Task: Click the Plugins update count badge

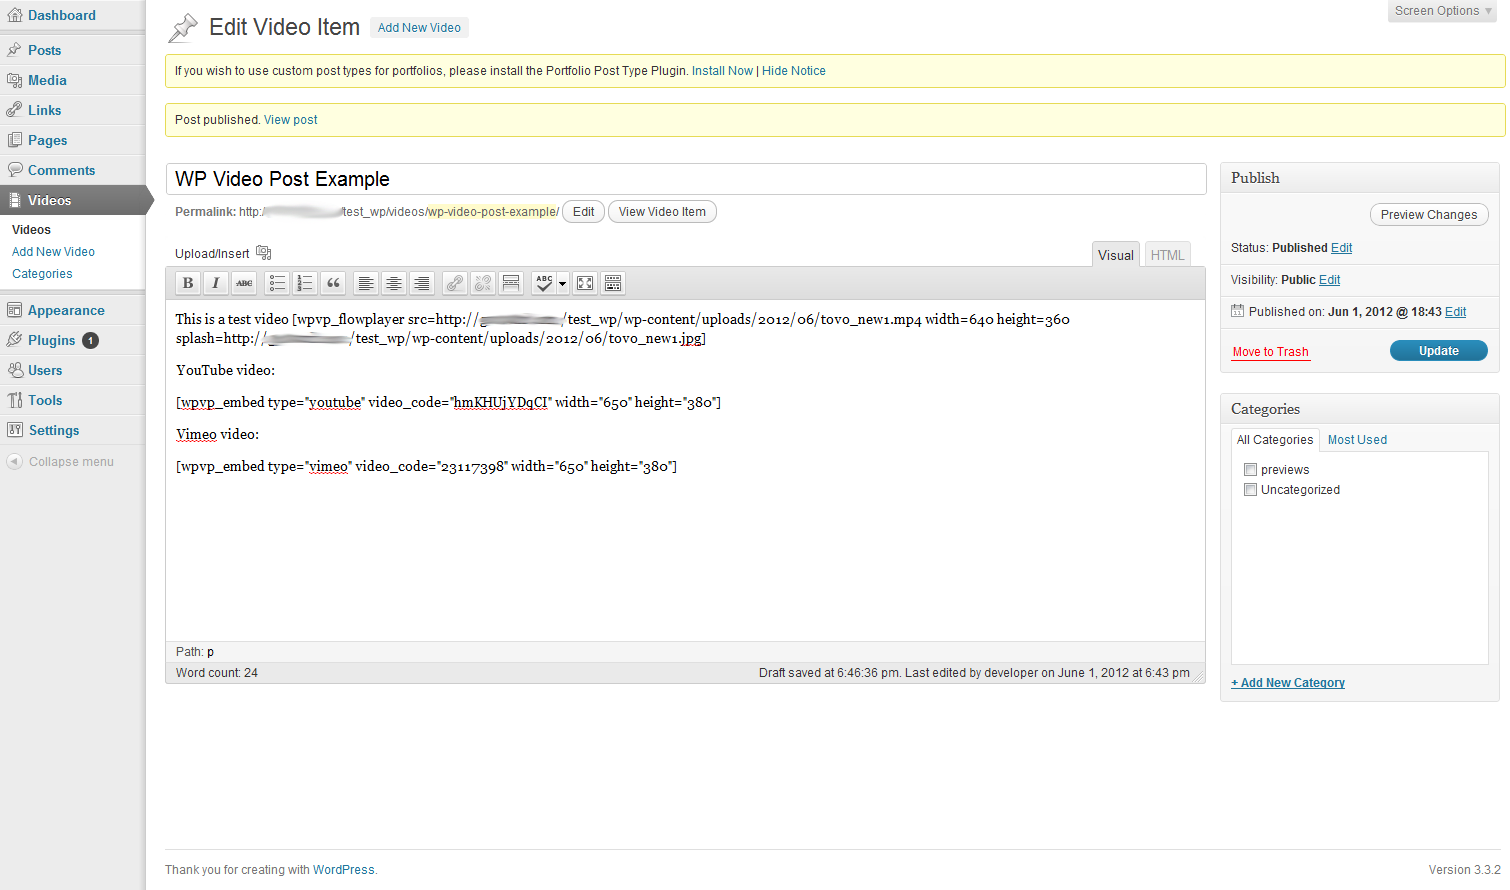Action: pos(90,340)
